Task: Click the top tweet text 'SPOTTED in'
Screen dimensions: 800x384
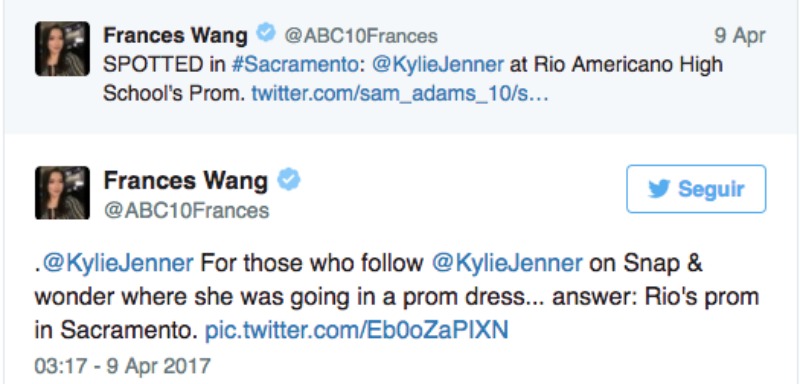Action: [164, 65]
